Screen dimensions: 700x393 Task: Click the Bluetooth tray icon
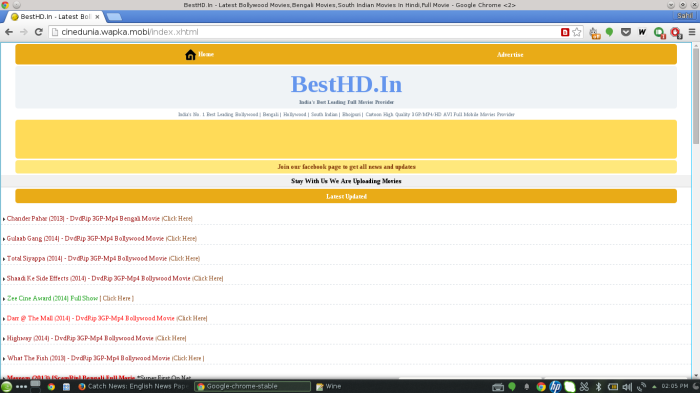(598, 387)
